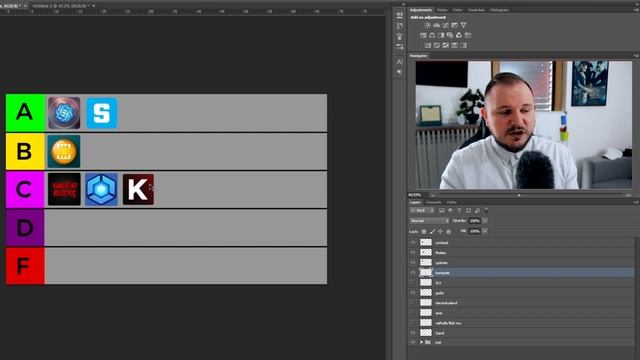The width and height of the screenshot is (640, 360).
Task: Show the hidden decentraland layer
Action: pyautogui.click(x=413, y=303)
